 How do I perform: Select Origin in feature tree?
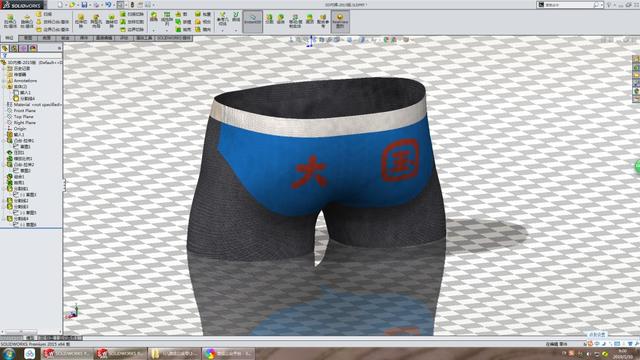coord(20,129)
